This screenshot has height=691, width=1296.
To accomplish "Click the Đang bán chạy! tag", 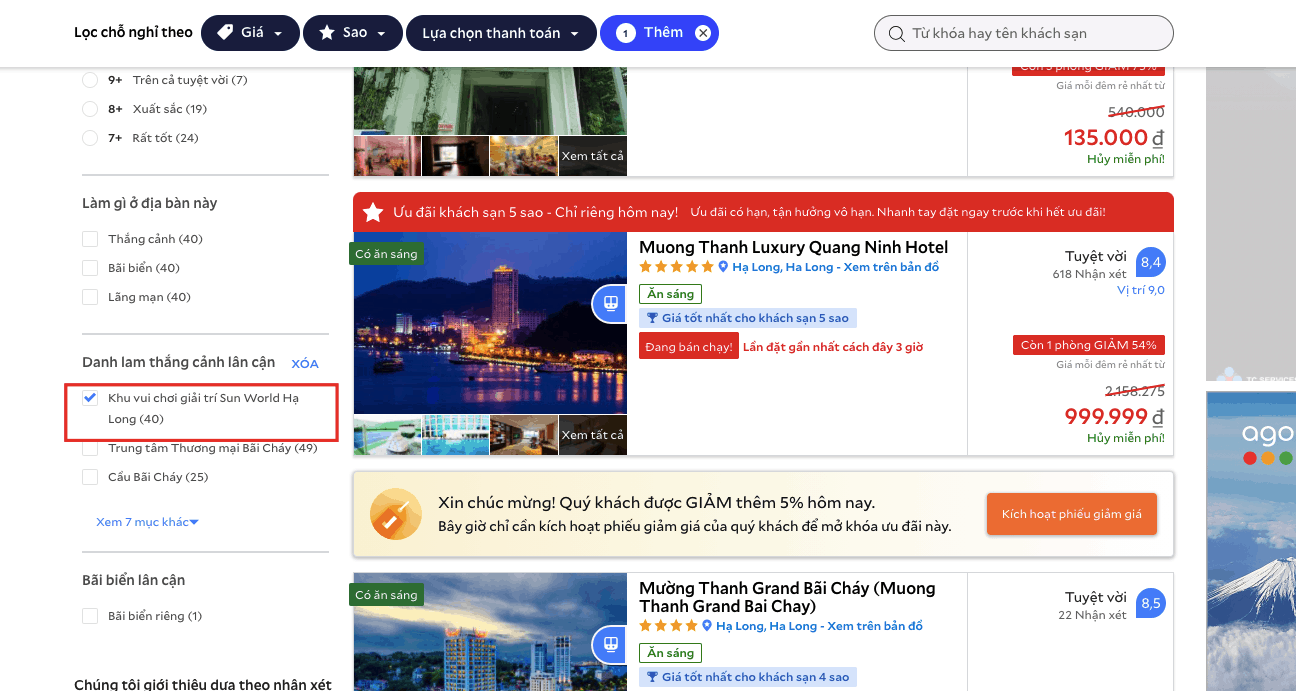I will (688, 347).
